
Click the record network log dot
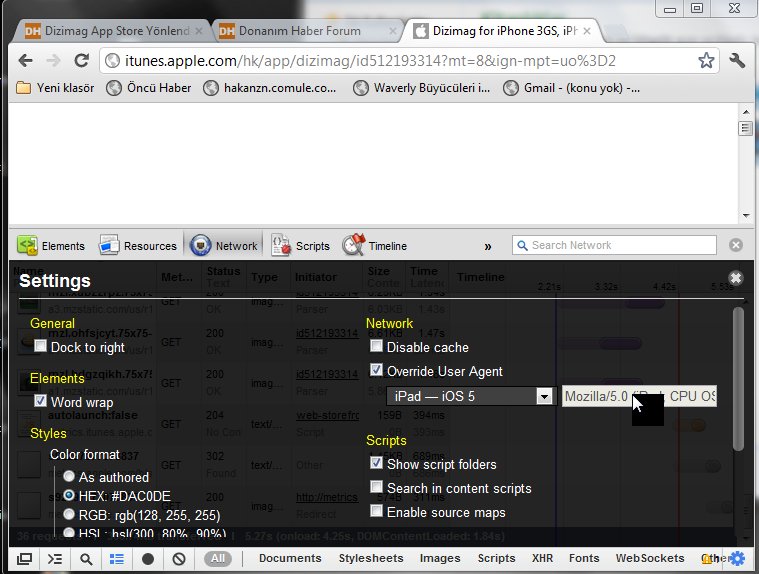pyautogui.click(x=148, y=559)
